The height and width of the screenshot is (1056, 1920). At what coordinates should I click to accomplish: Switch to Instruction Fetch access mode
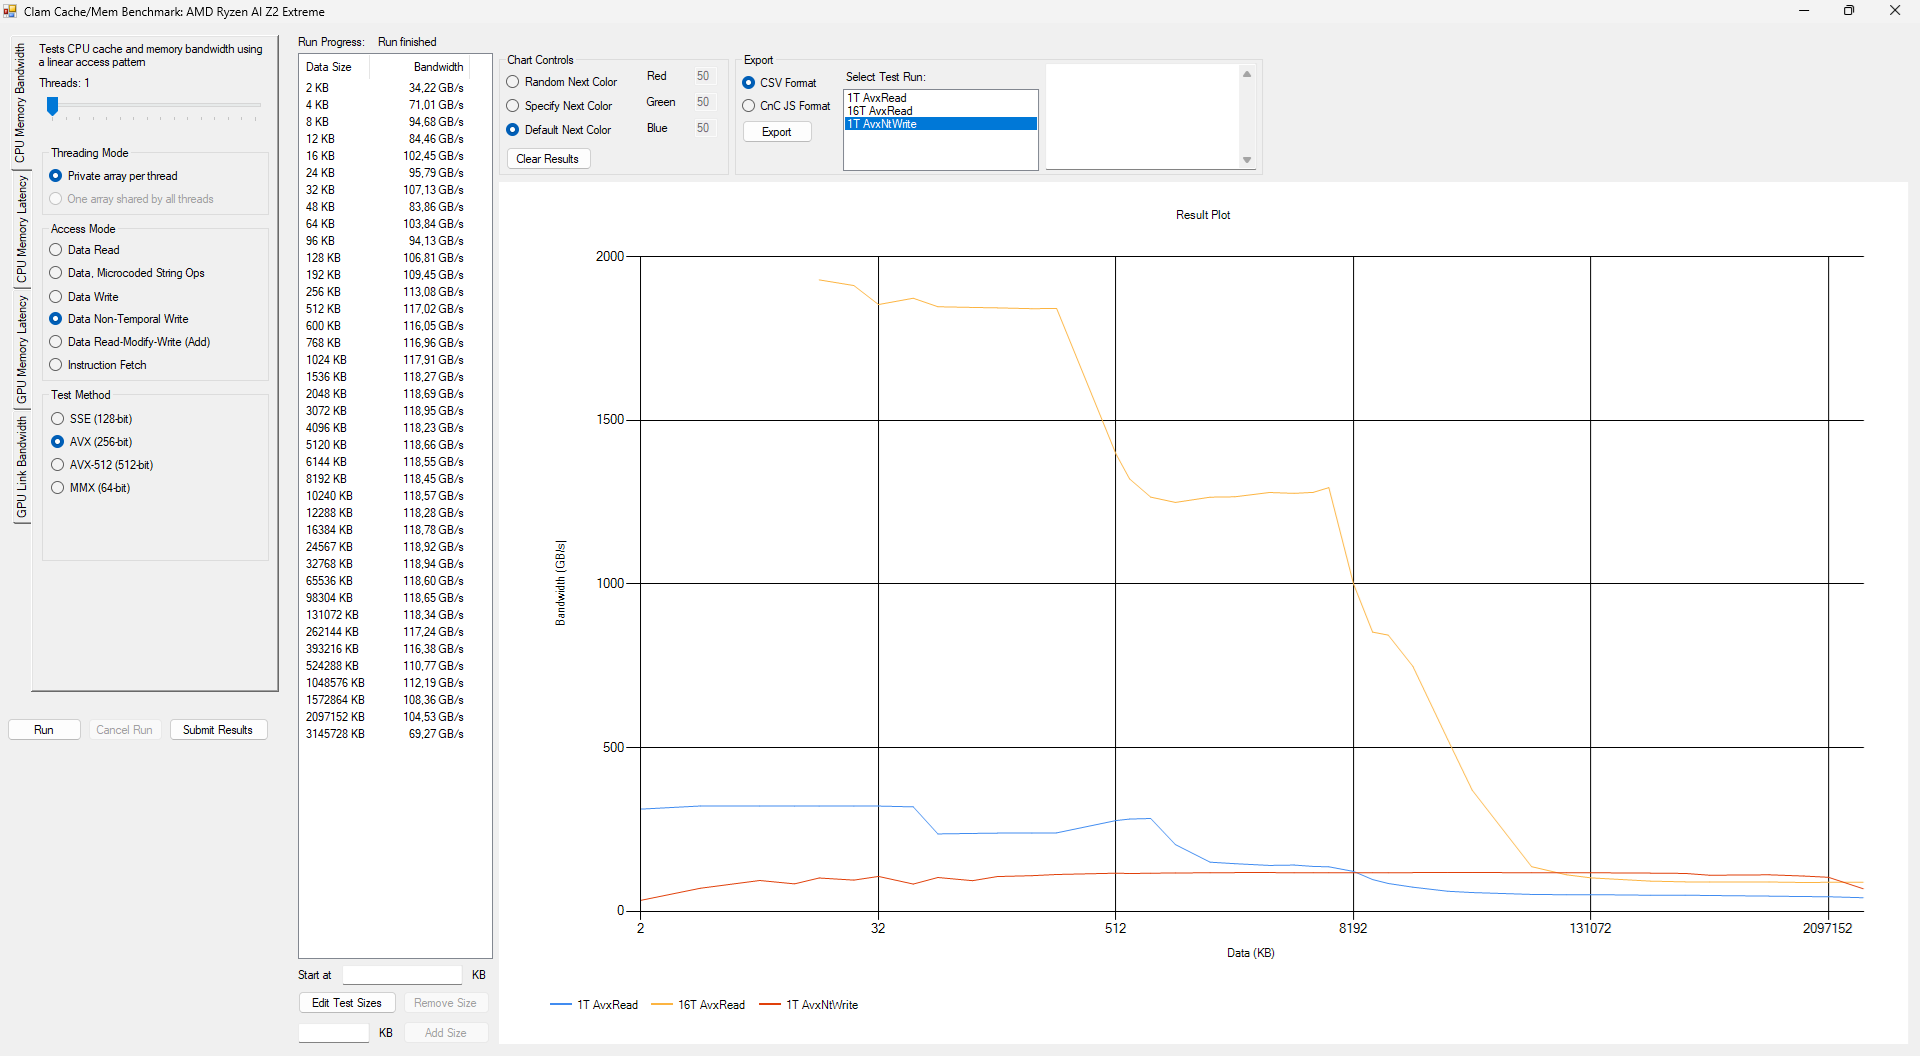[x=56, y=365]
